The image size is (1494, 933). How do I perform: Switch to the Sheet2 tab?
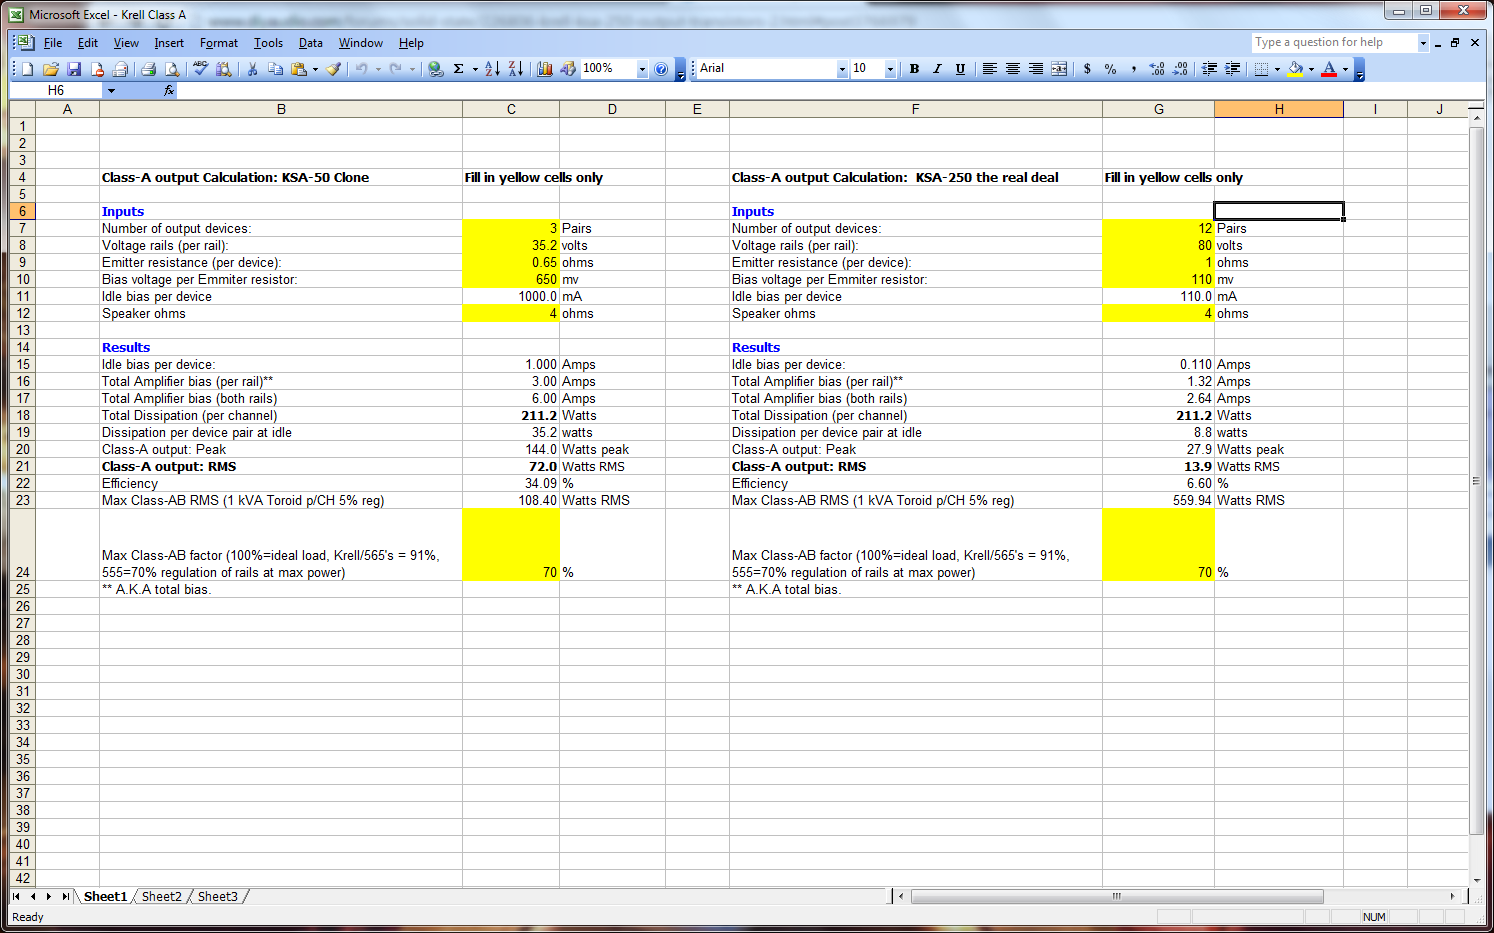click(162, 897)
